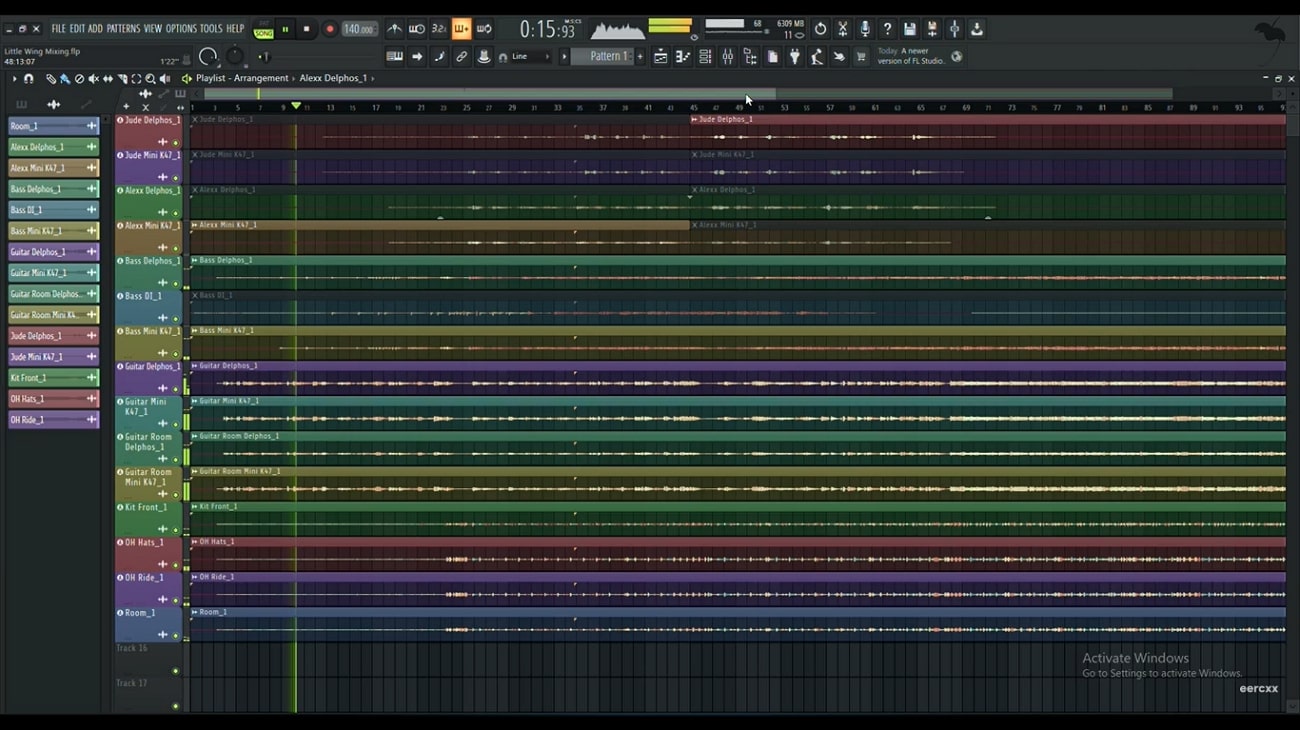Open the Mixer icon
The height and width of the screenshot is (730, 1300).
click(x=728, y=57)
